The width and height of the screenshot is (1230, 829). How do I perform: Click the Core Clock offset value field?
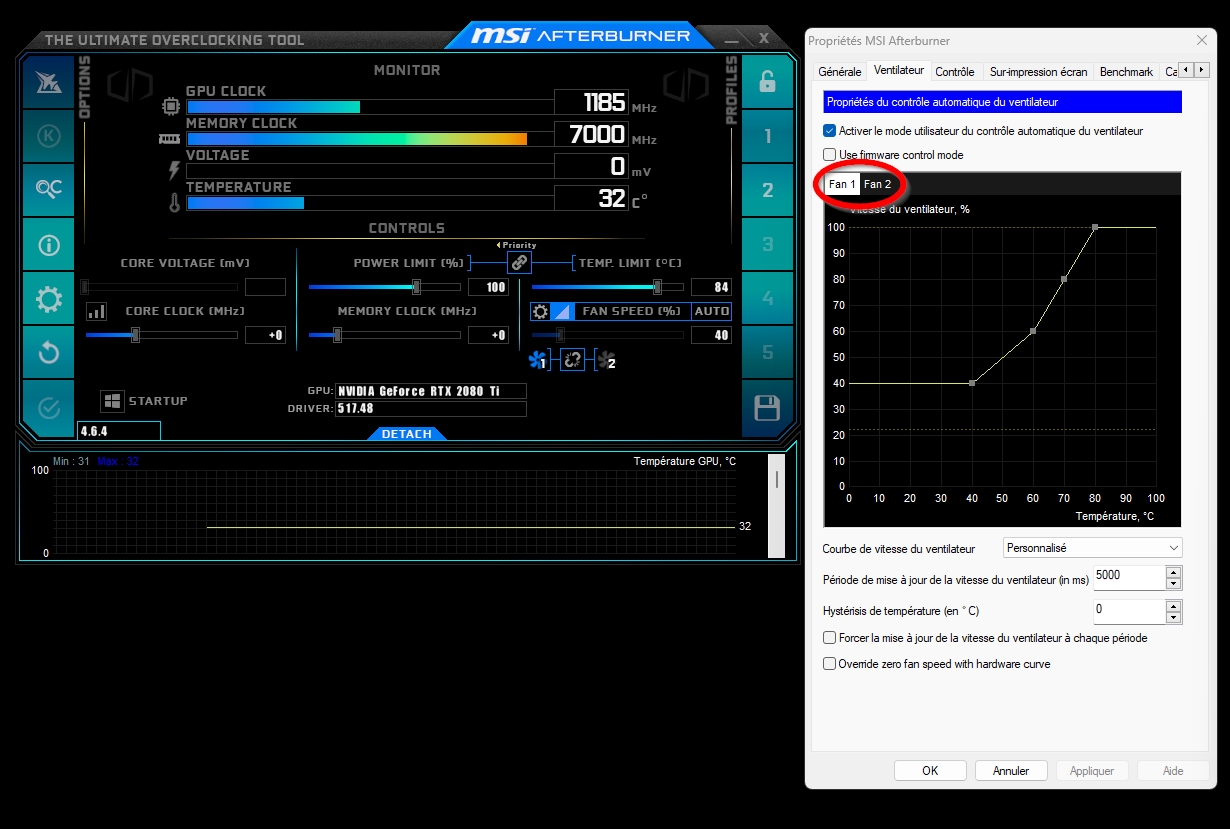point(265,335)
